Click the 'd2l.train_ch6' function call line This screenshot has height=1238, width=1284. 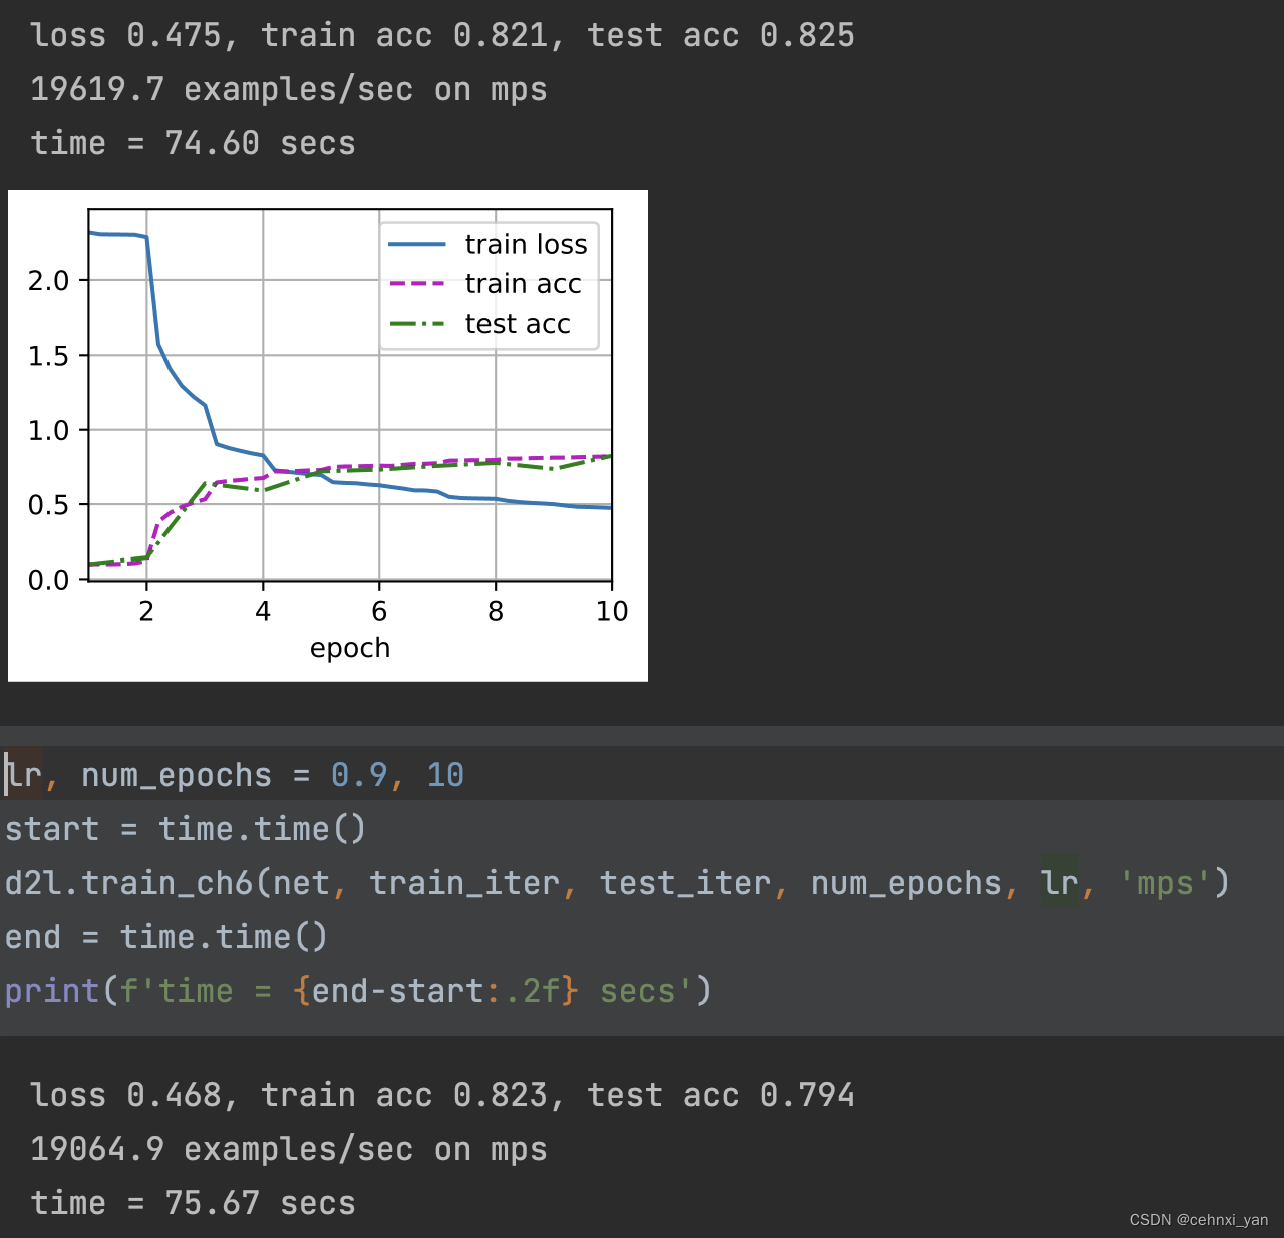(x=617, y=883)
